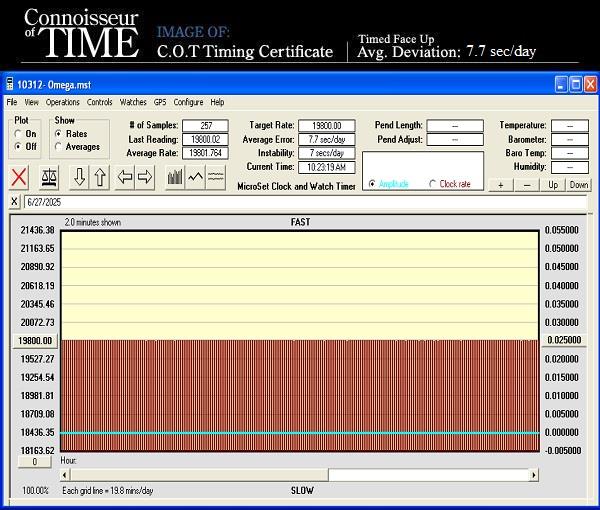Viewport: 600px width, 510px height.
Task: Click the down arrow toolbar icon
Action: pyautogui.click(x=80, y=177)
